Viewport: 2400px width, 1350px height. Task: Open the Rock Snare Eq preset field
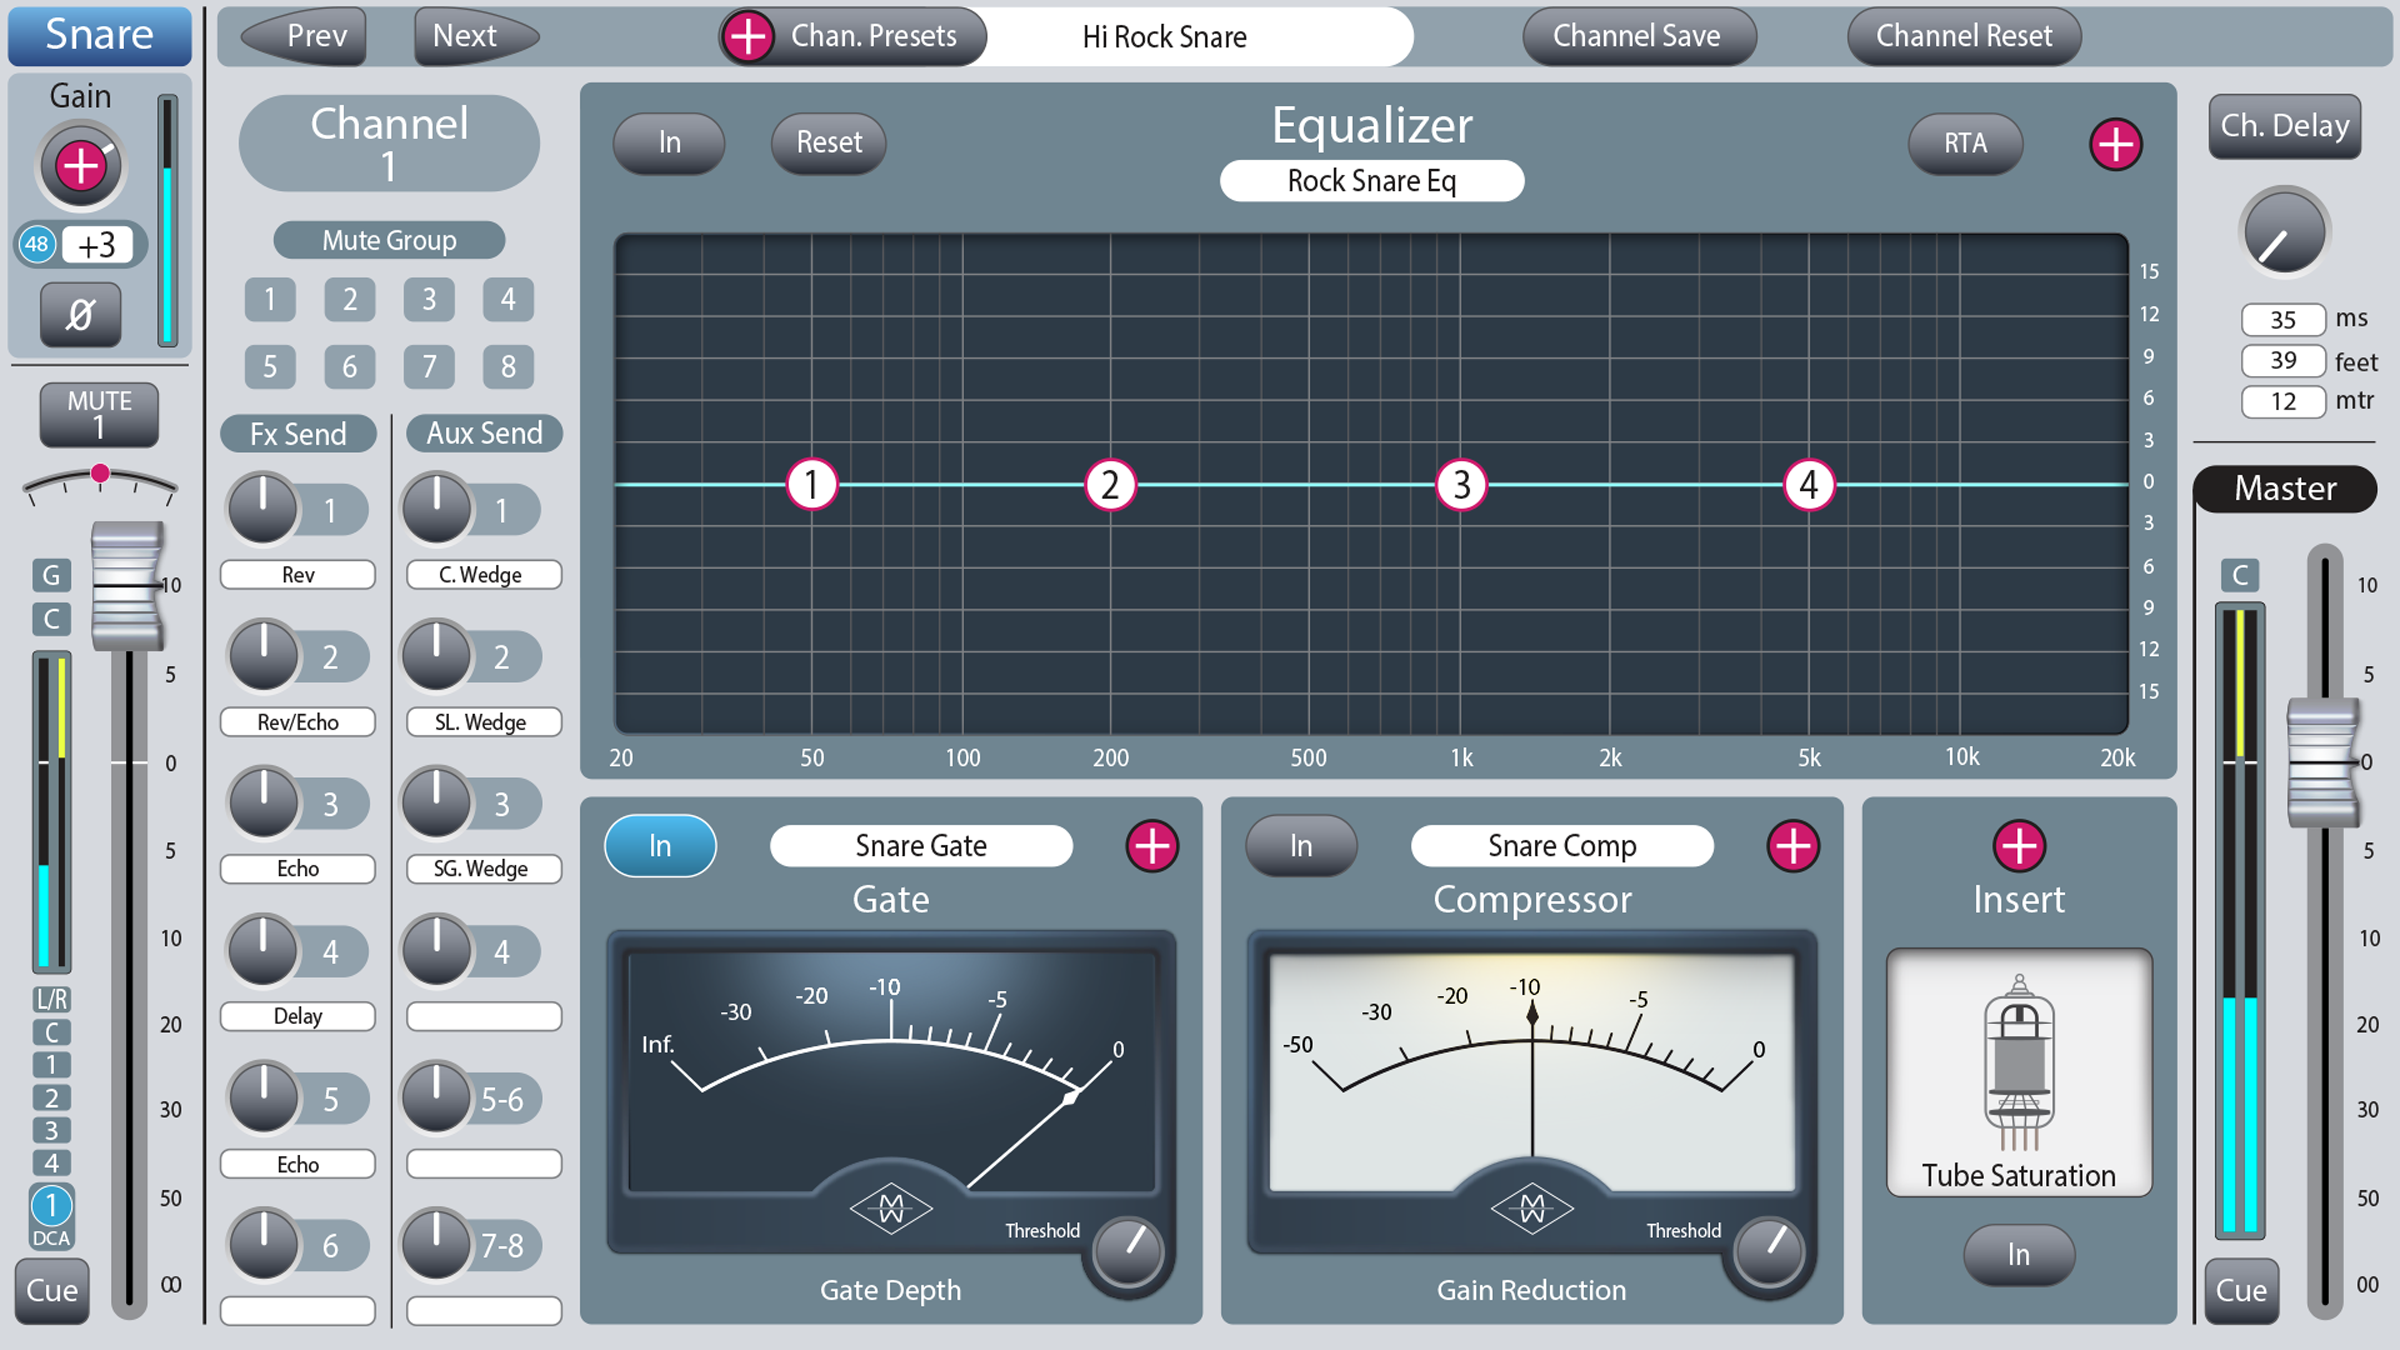[x=1372, y=181]
